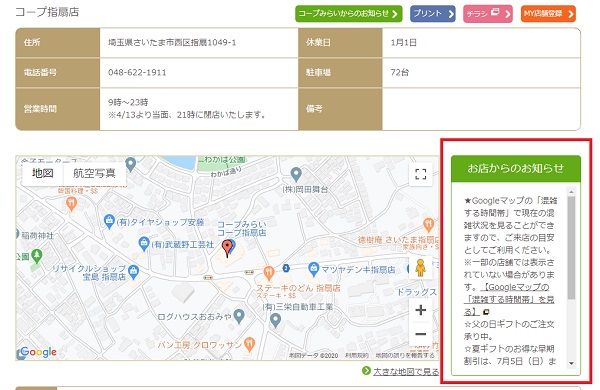The width and height of the screenshot is (600, 390).
Task: Click the MY店舗登録 button
Action: [548, 14]
